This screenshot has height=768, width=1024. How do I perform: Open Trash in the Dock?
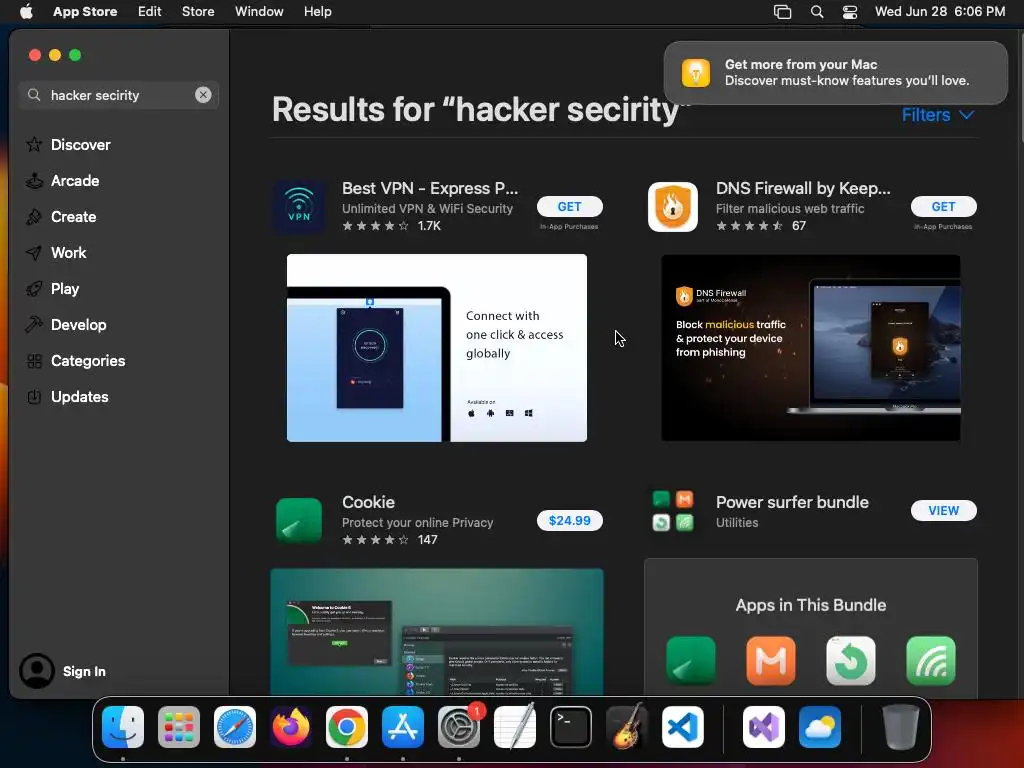901,727
